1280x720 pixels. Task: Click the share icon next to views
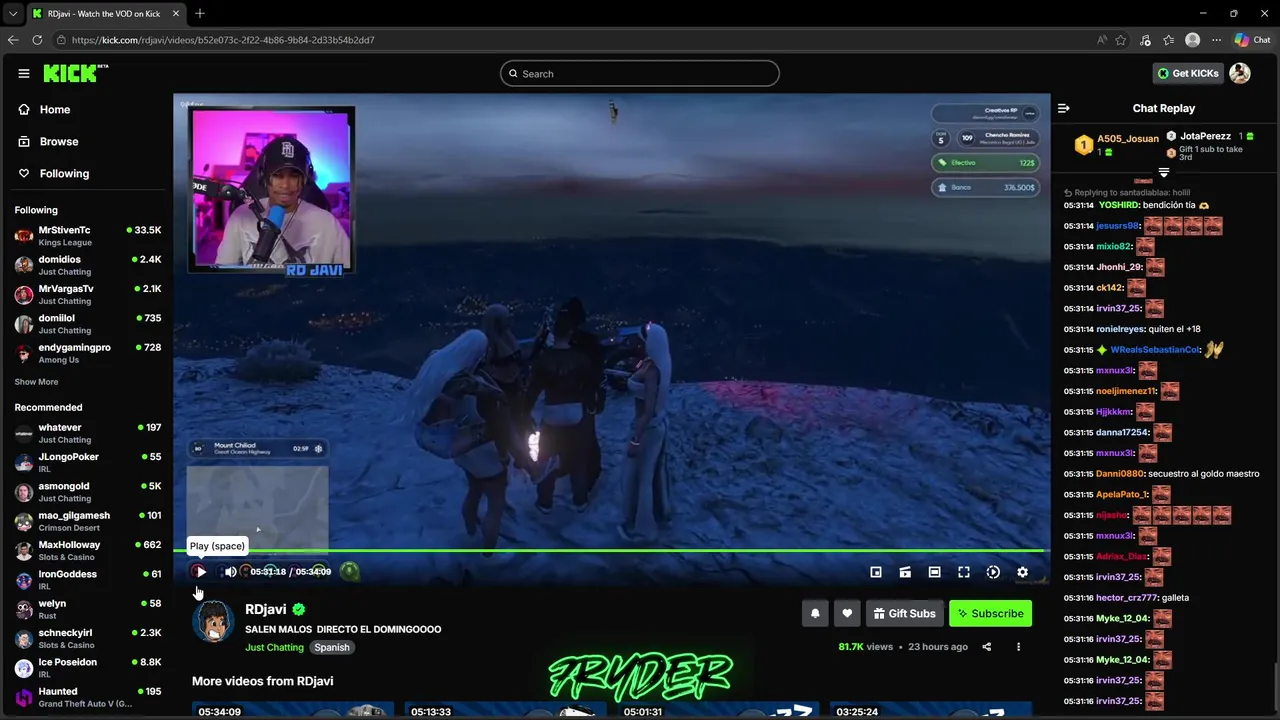coord(986,647)
